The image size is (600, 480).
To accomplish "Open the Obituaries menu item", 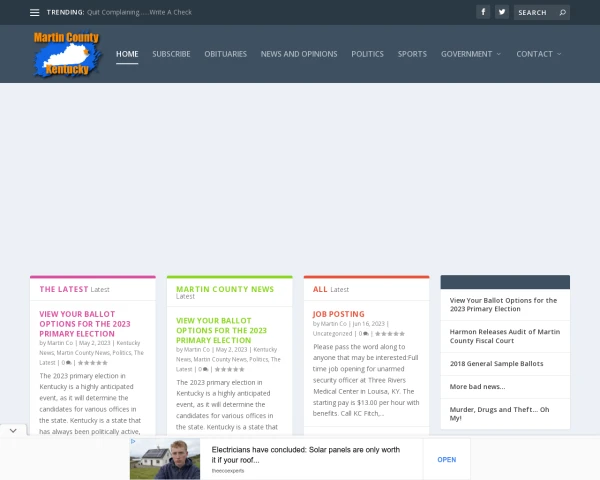I will click(225, 54).
